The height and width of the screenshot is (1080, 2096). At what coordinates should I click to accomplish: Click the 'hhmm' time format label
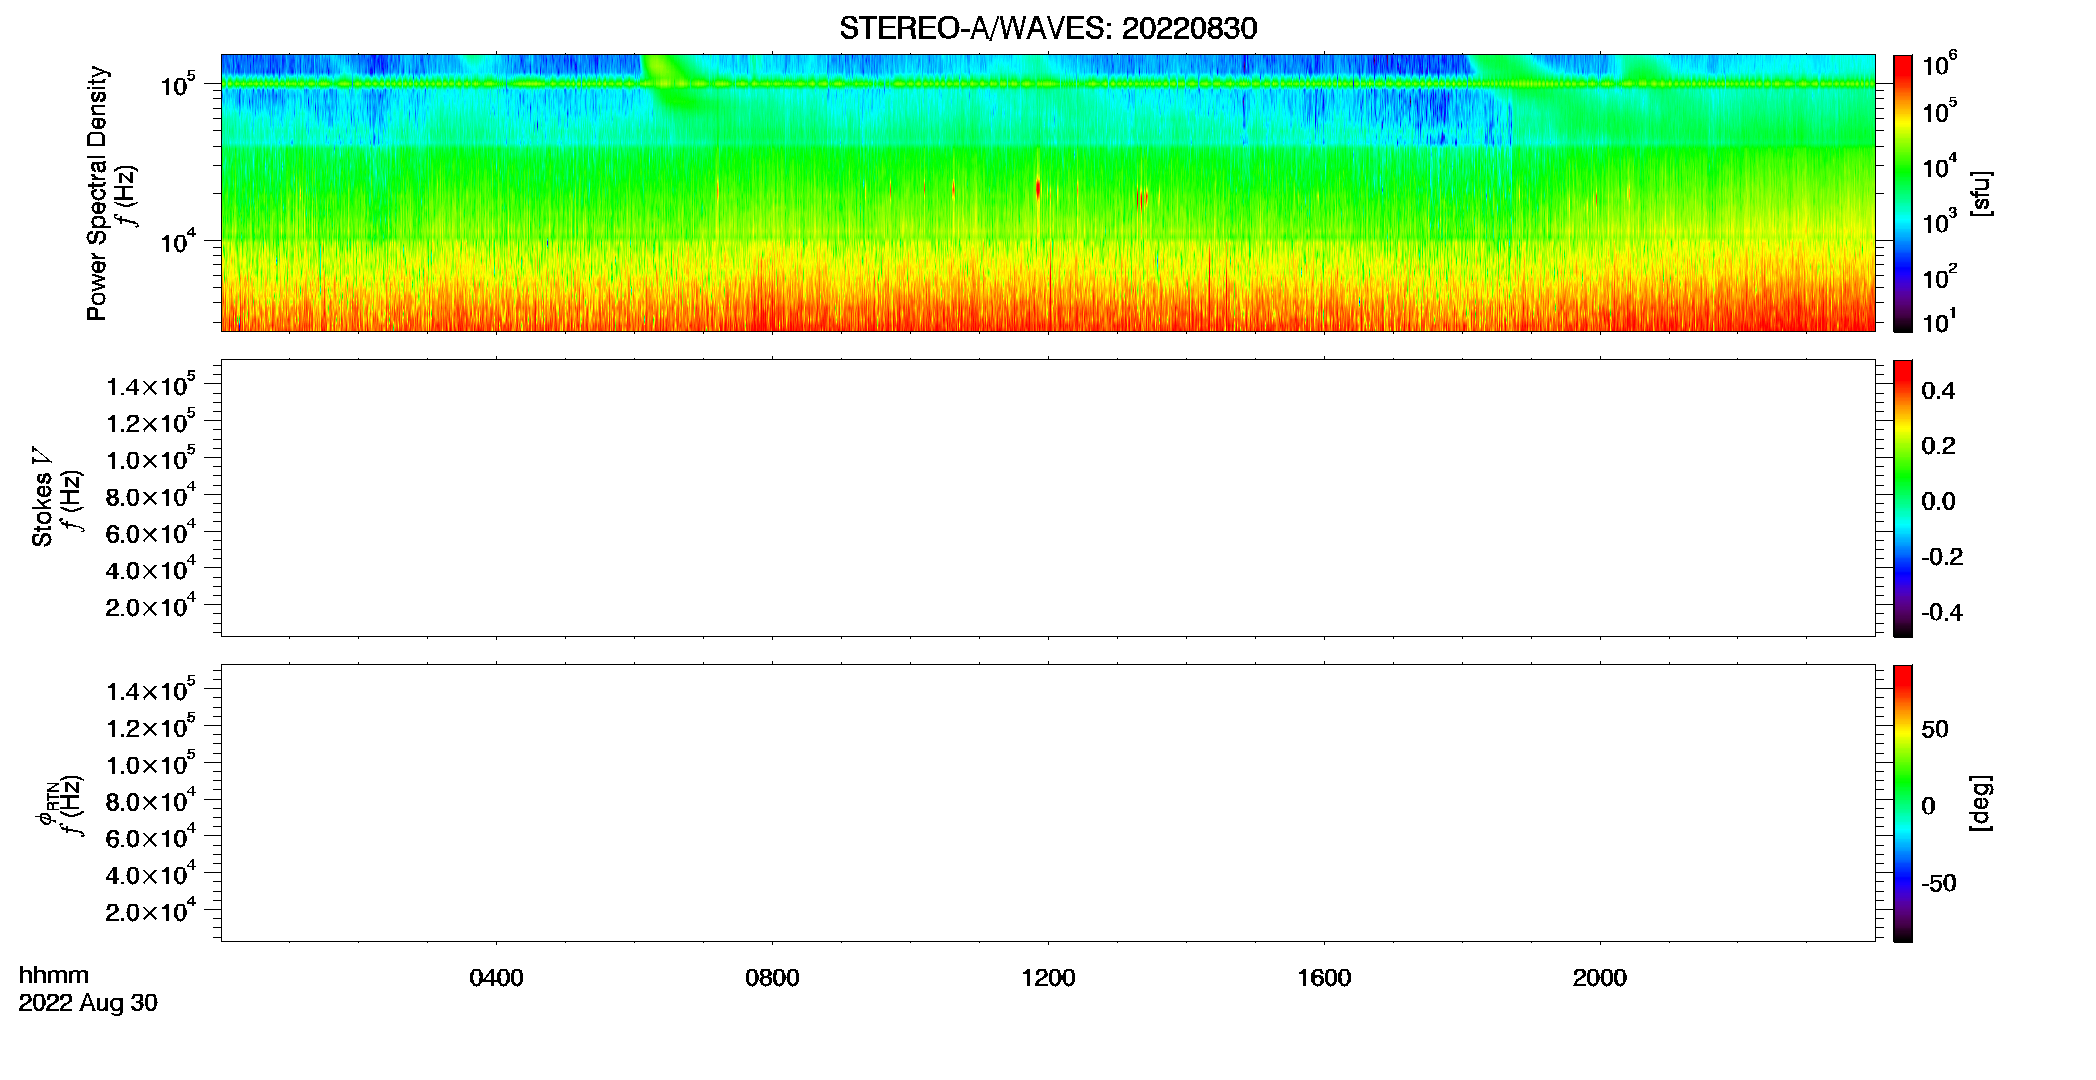click(54, 975)
